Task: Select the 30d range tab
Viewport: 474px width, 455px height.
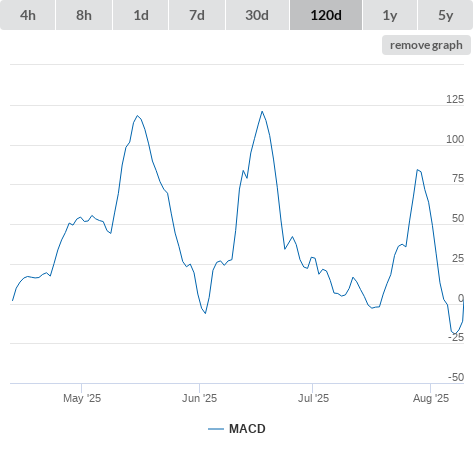Action: click(x=257, y=15)
